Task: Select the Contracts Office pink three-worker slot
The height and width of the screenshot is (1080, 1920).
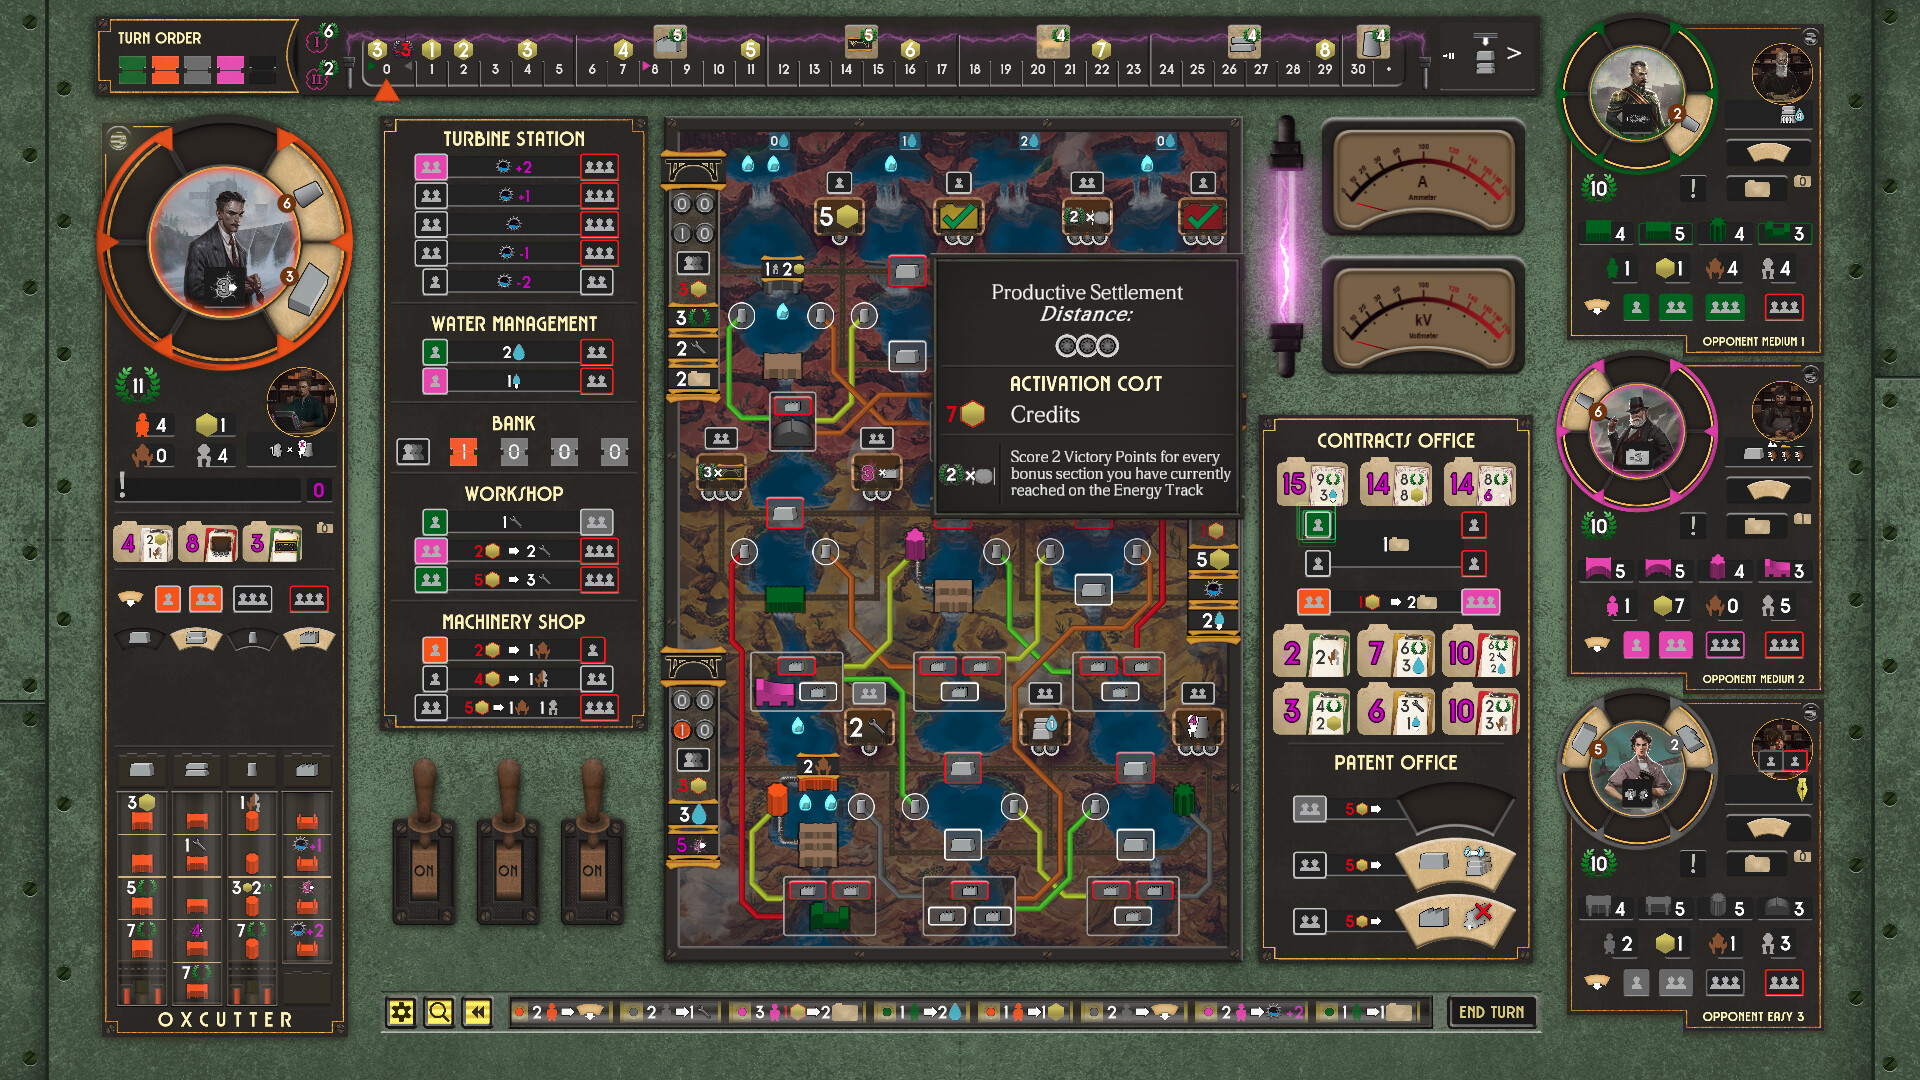Action: coord(1481,602)
